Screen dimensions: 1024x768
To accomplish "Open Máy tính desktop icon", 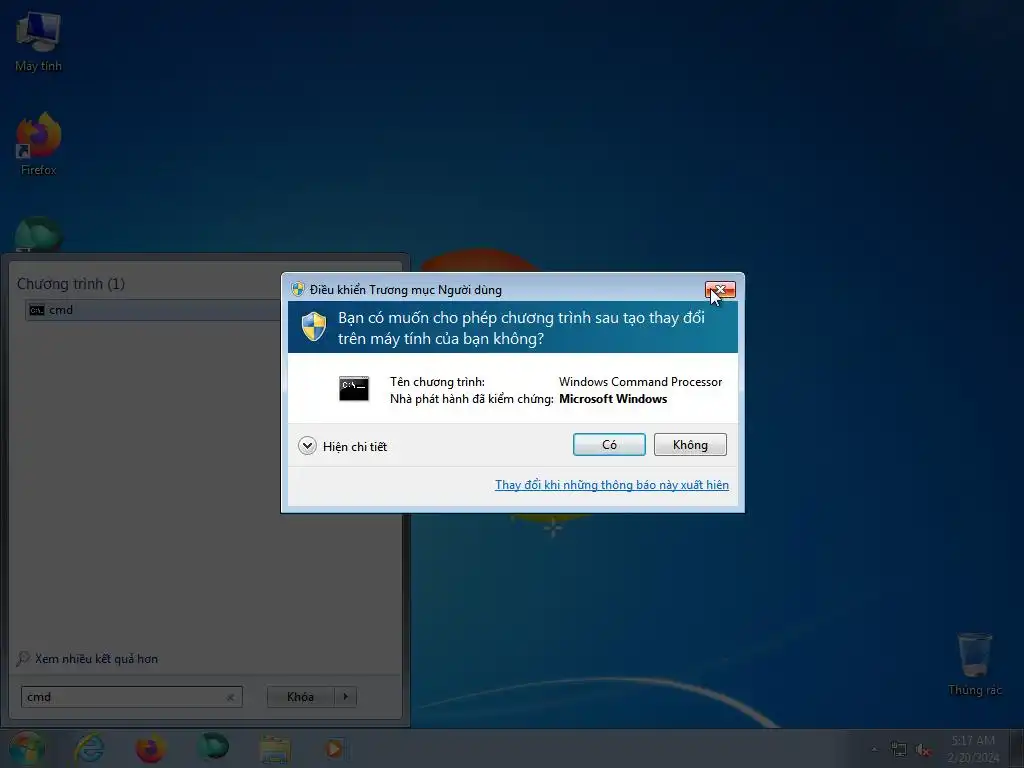I will point(38,42).
